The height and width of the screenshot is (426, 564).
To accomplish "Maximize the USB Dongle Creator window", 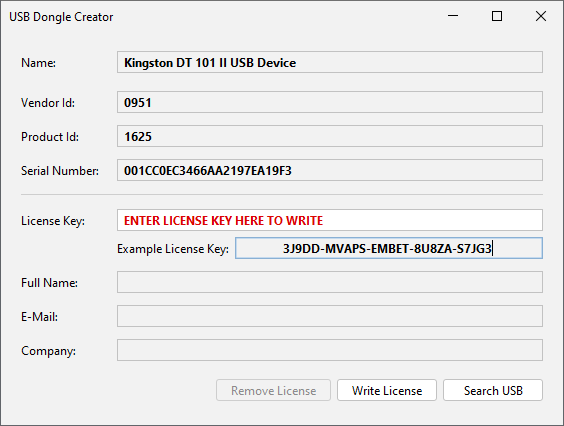I will point(497,16).
